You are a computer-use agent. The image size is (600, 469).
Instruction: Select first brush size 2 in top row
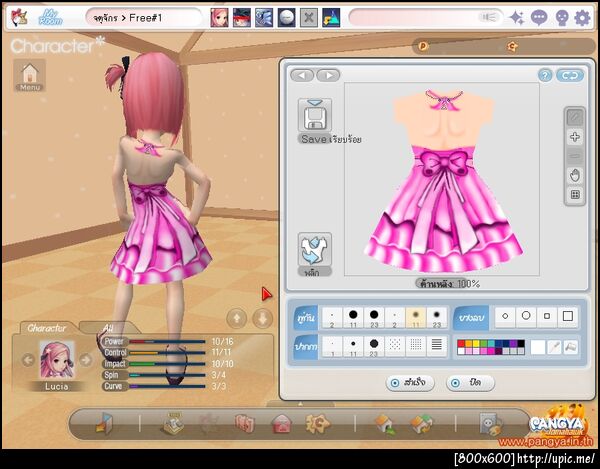[332, 318]
